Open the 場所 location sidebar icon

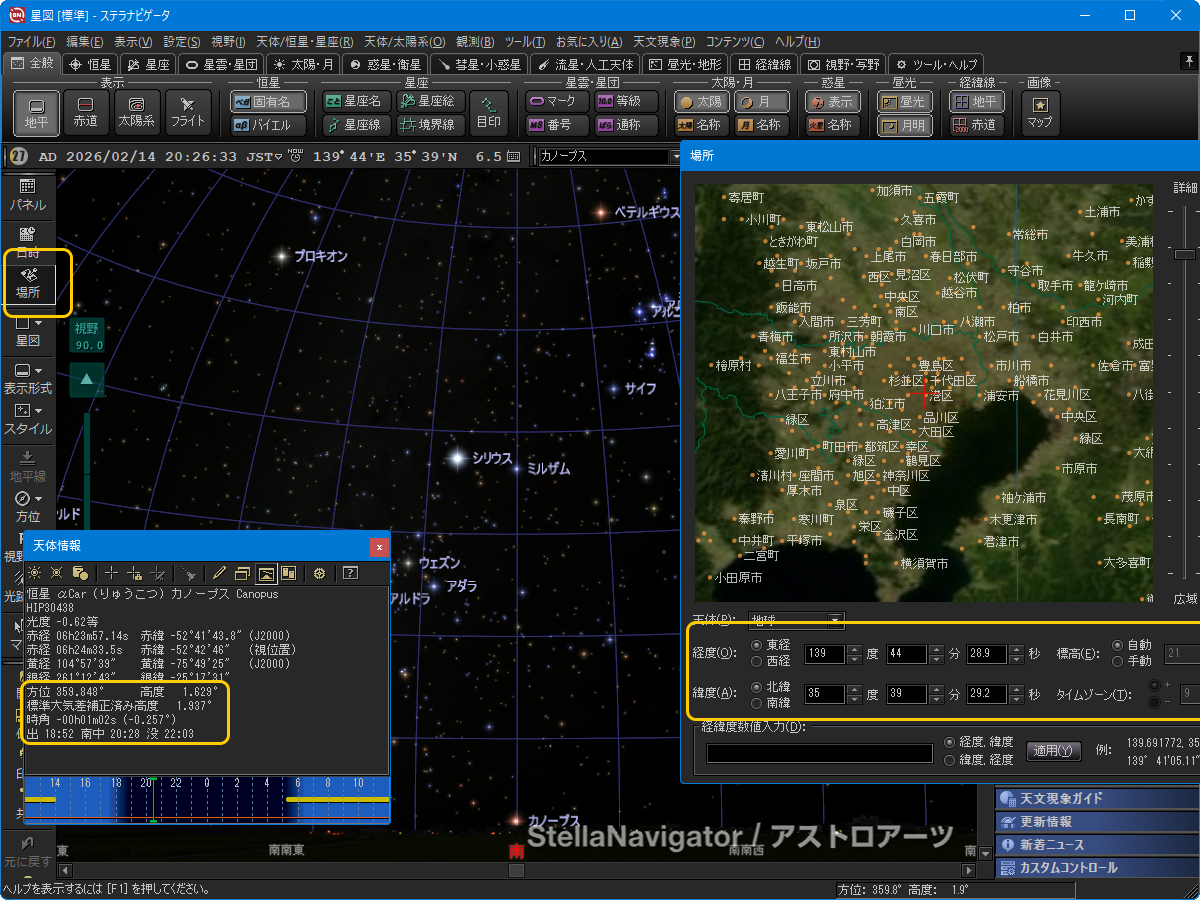click(x=27, y=283)
